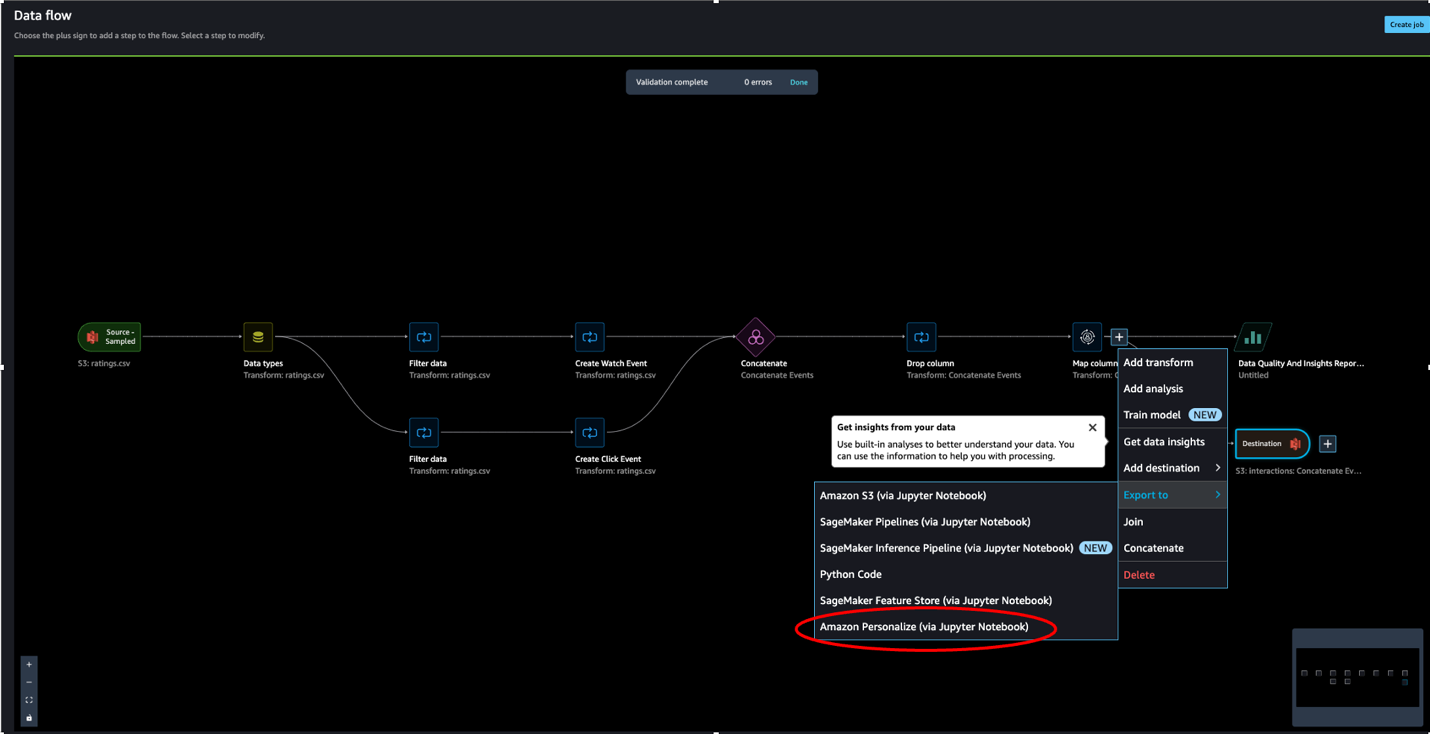The height and width of the screenshot is (734, 1430).
Task: Select the Data types step icon
Action: coord(258,337)
